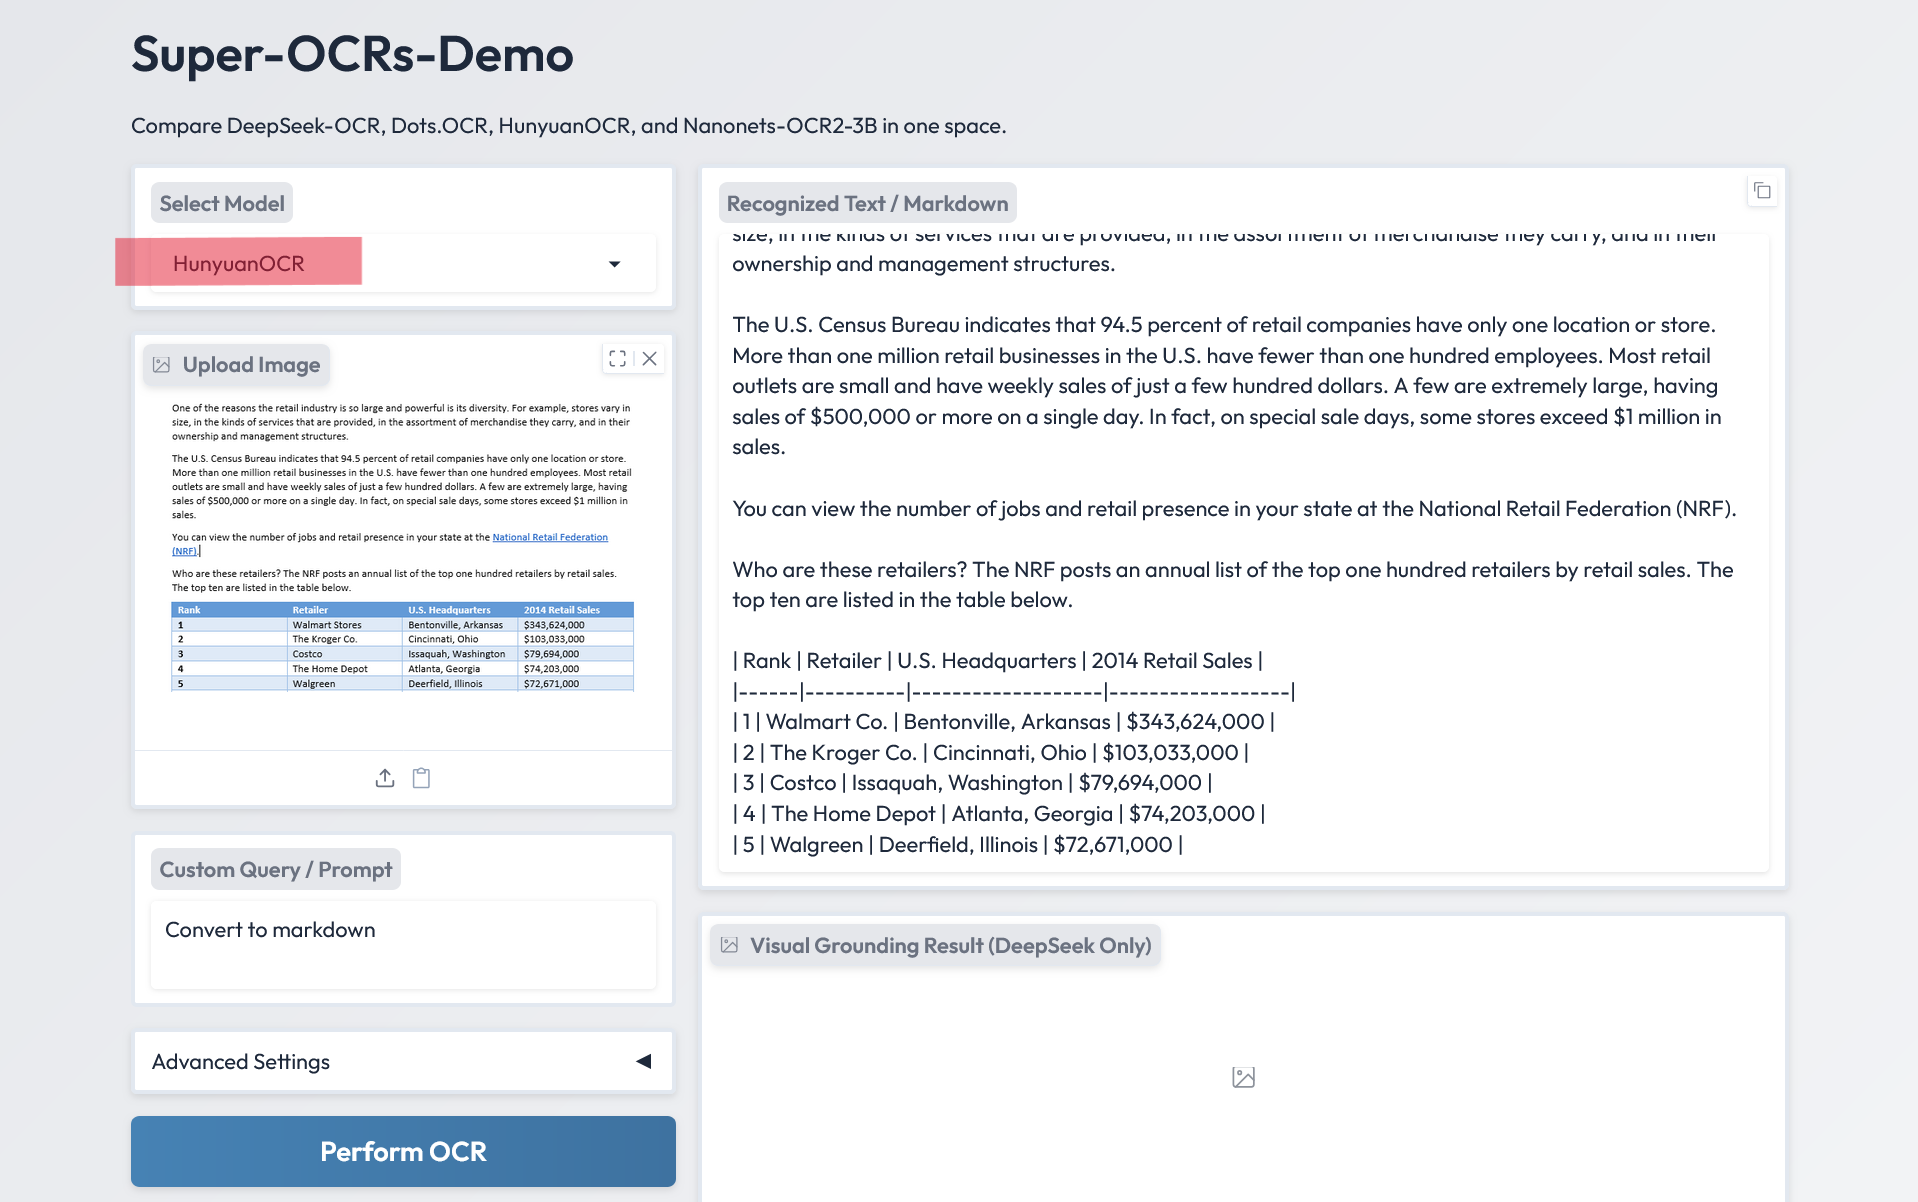Click the model dropdown caret arrow
This screenshot has width=1918, height=1202.
point(614,264)
